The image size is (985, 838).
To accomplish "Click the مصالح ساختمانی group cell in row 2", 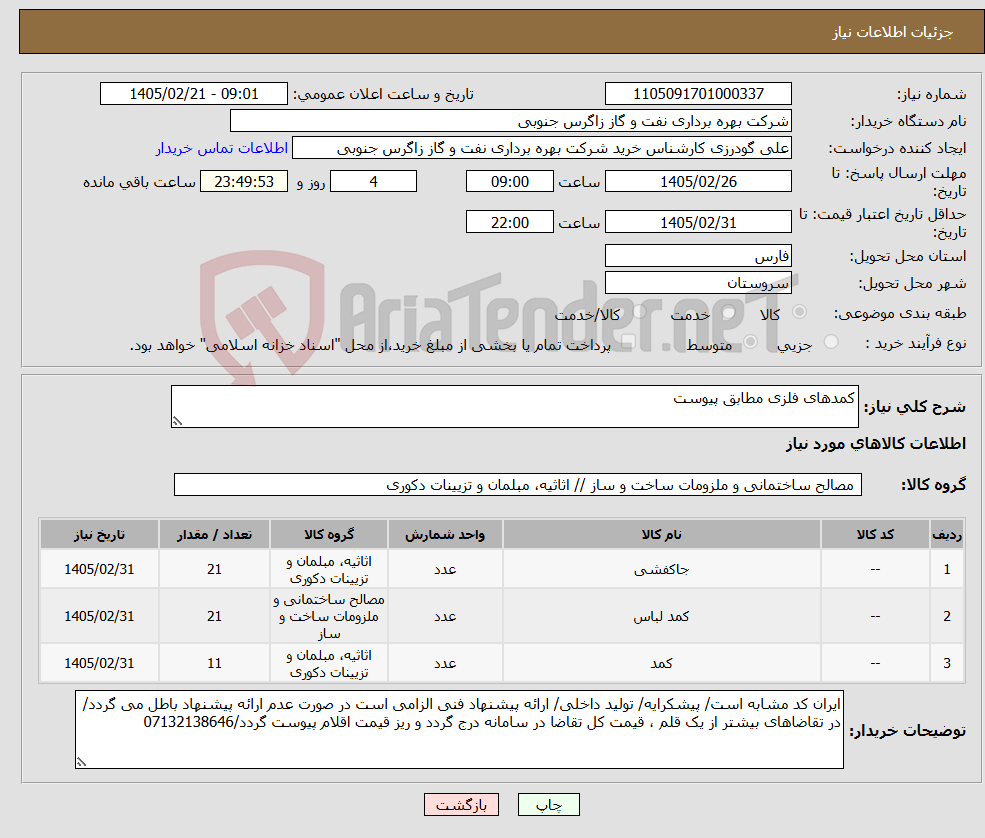I will coord(329,616).
